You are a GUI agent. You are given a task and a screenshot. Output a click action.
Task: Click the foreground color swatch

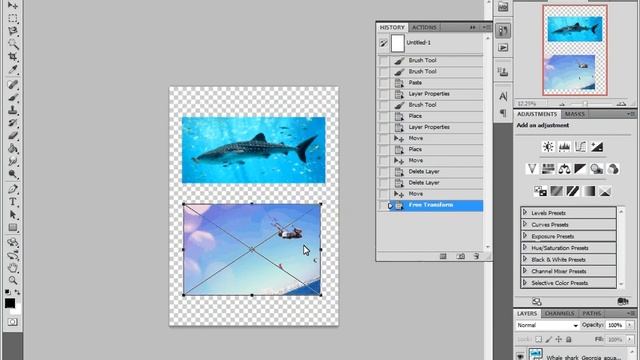point(10,303)
